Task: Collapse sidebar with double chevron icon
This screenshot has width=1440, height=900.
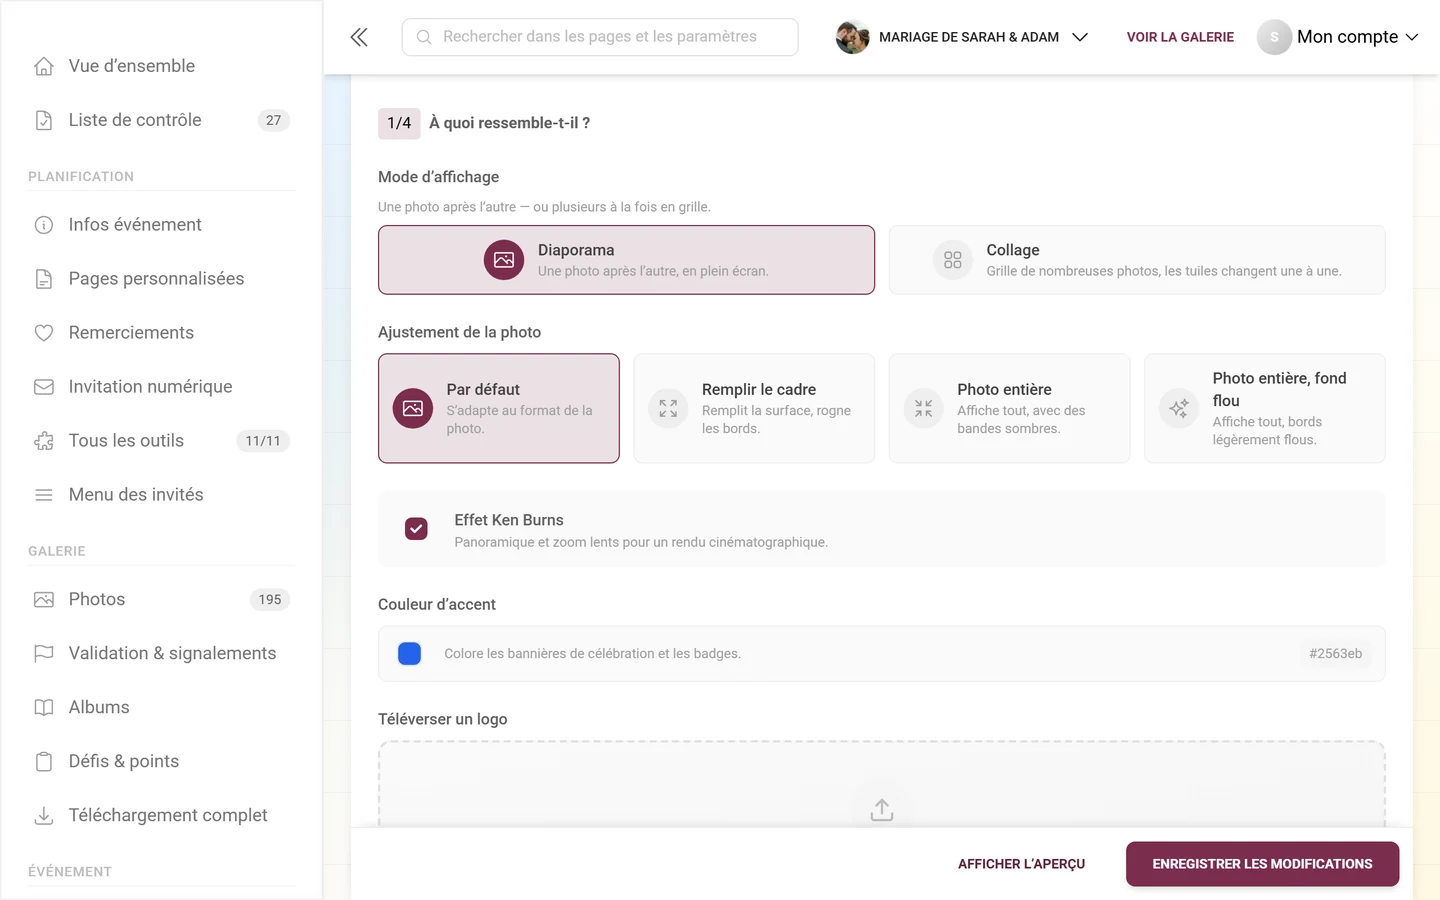Action: (359, 37)
